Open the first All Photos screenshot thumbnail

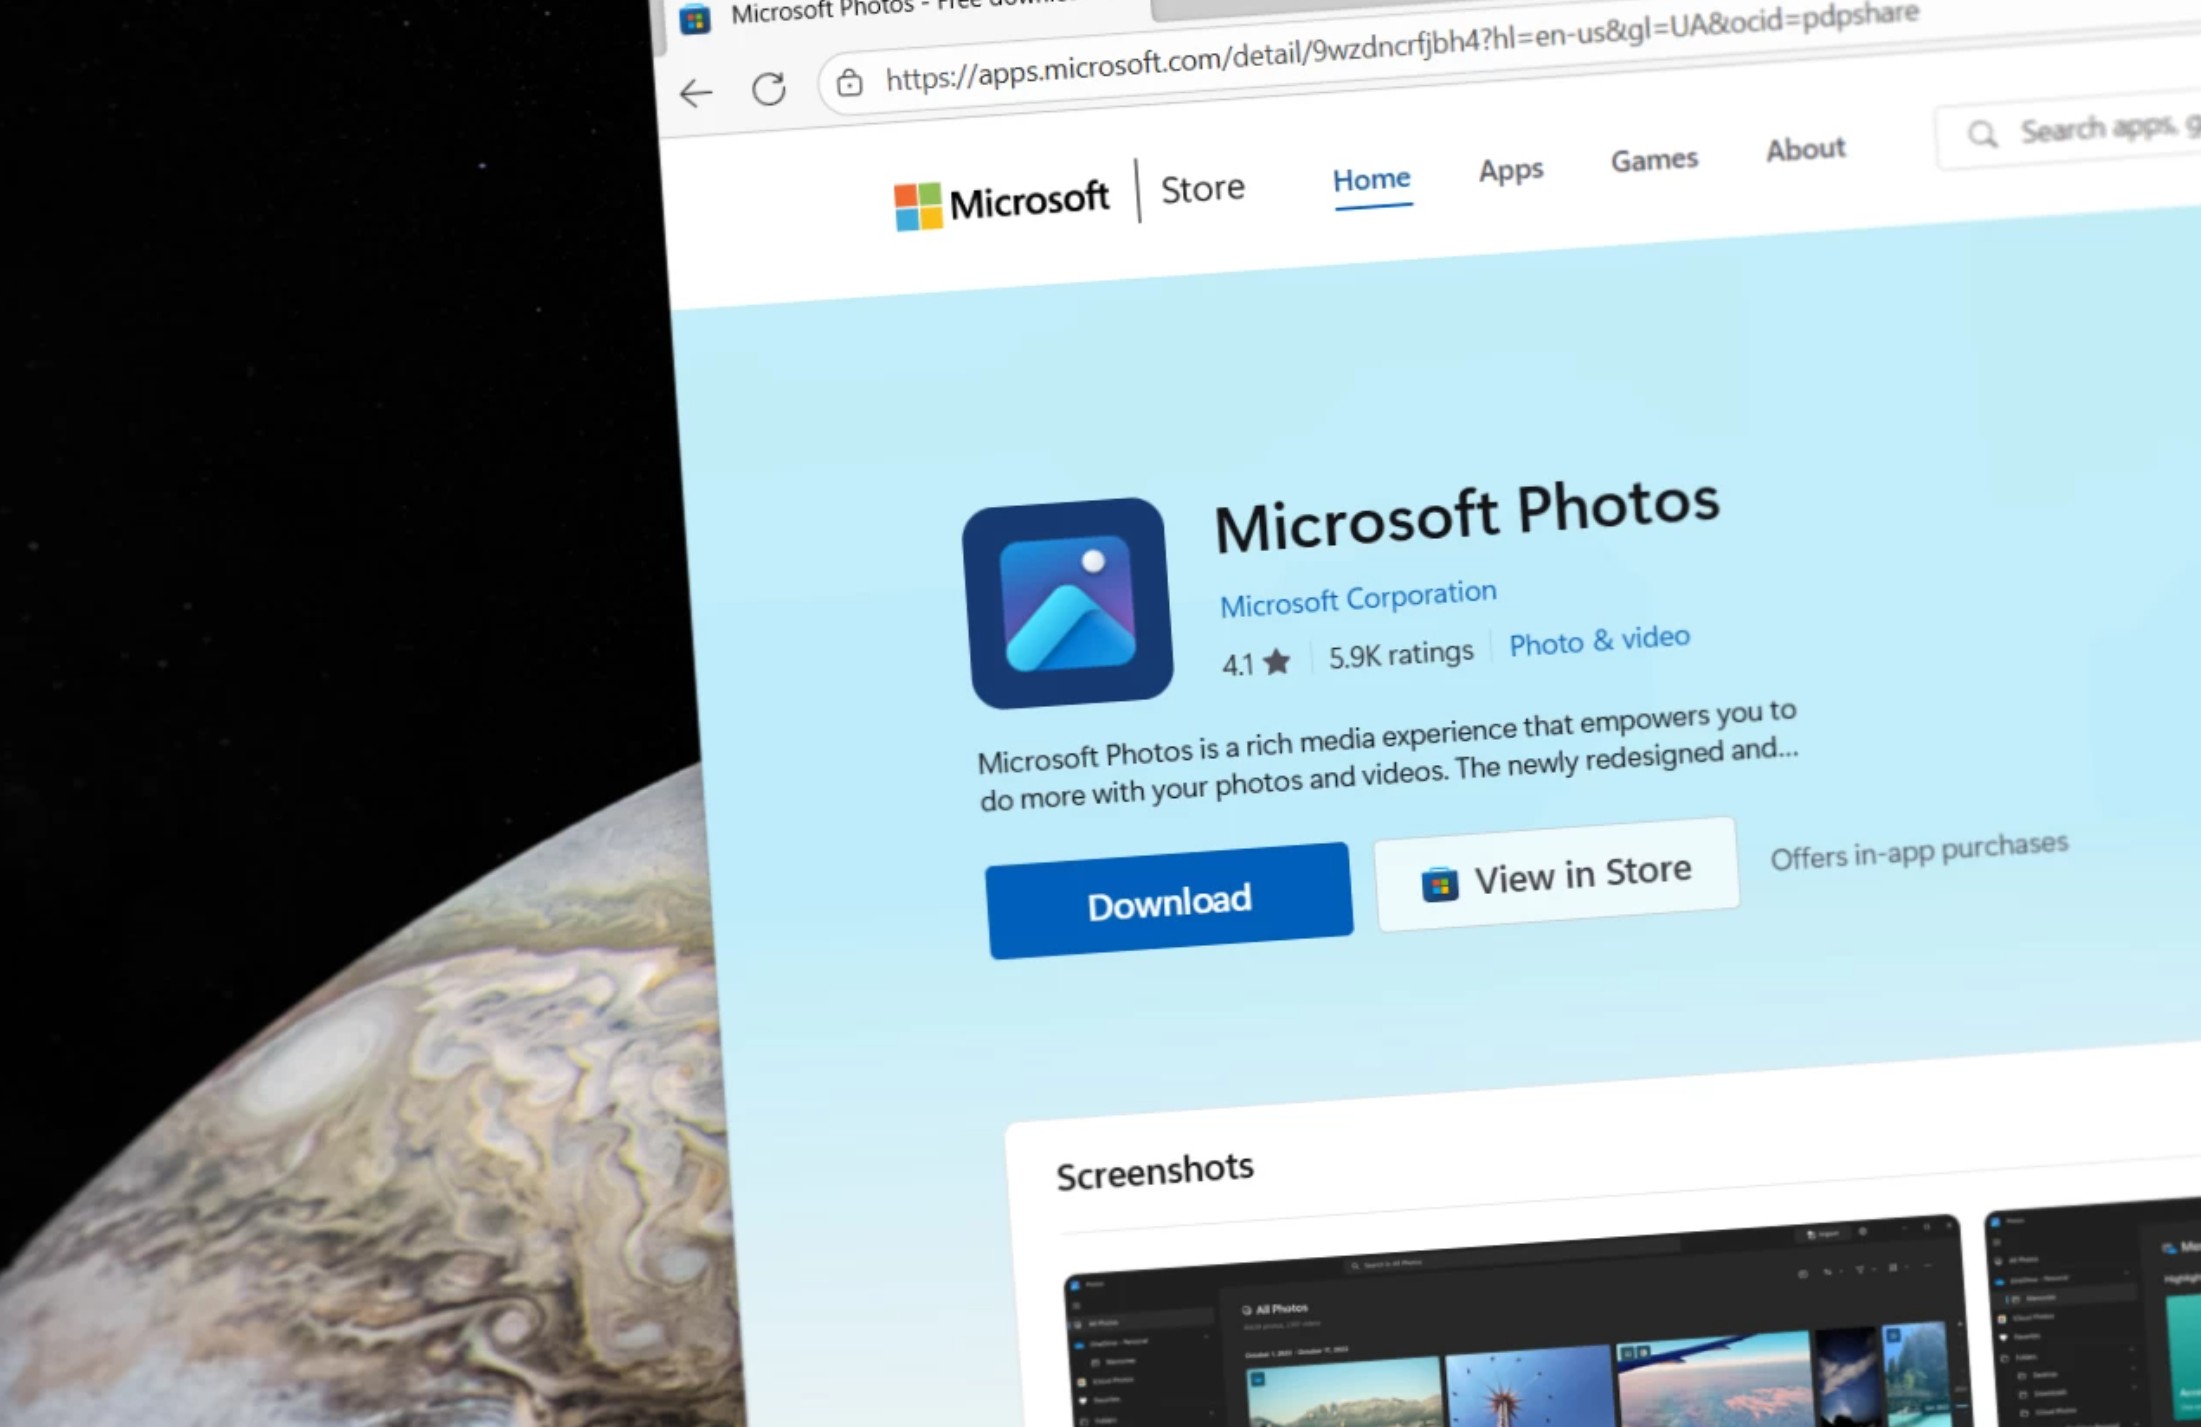1510,1330
